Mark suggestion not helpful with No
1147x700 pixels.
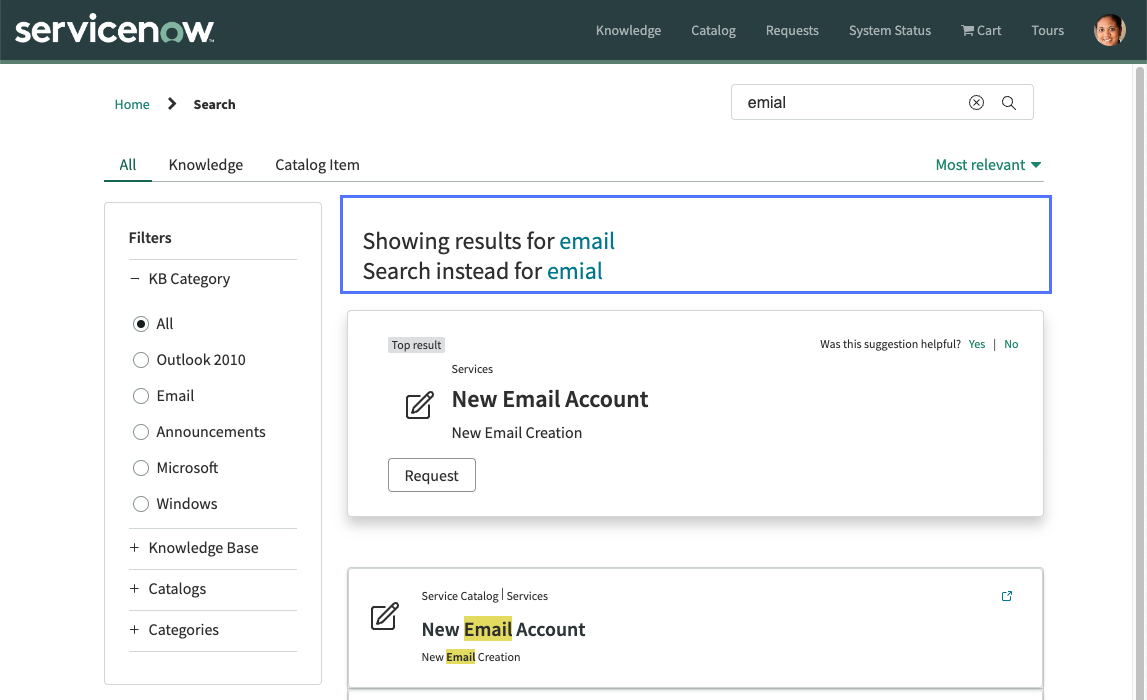coord(1011,344)
